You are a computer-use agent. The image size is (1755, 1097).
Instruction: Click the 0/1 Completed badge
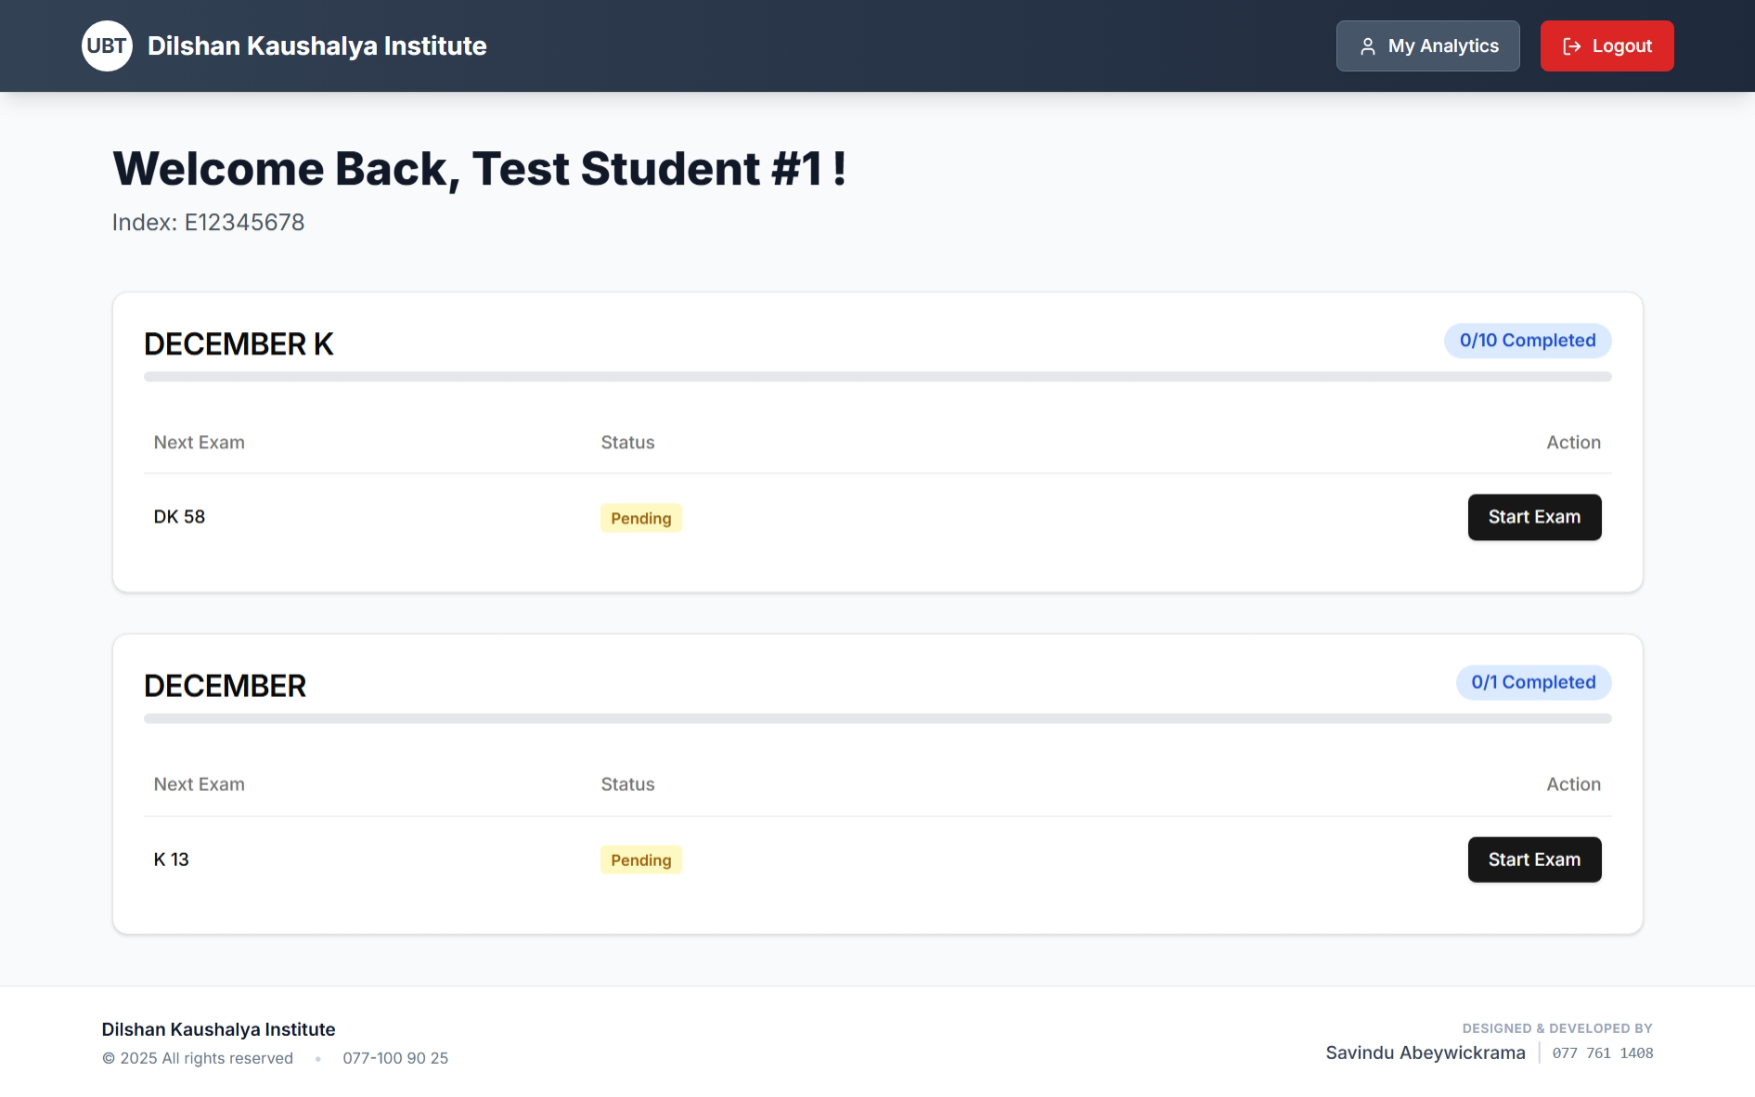(x=1533, y=682)
